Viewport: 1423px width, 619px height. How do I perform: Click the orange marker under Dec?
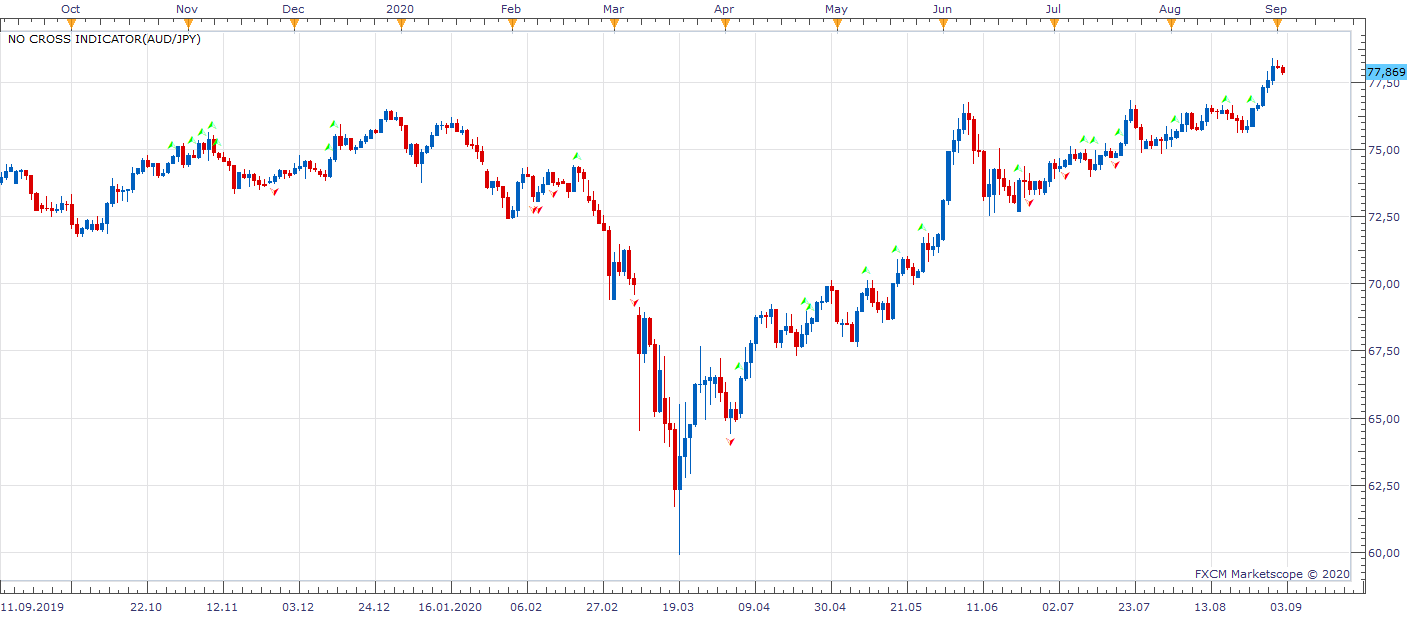coord(294,24)
